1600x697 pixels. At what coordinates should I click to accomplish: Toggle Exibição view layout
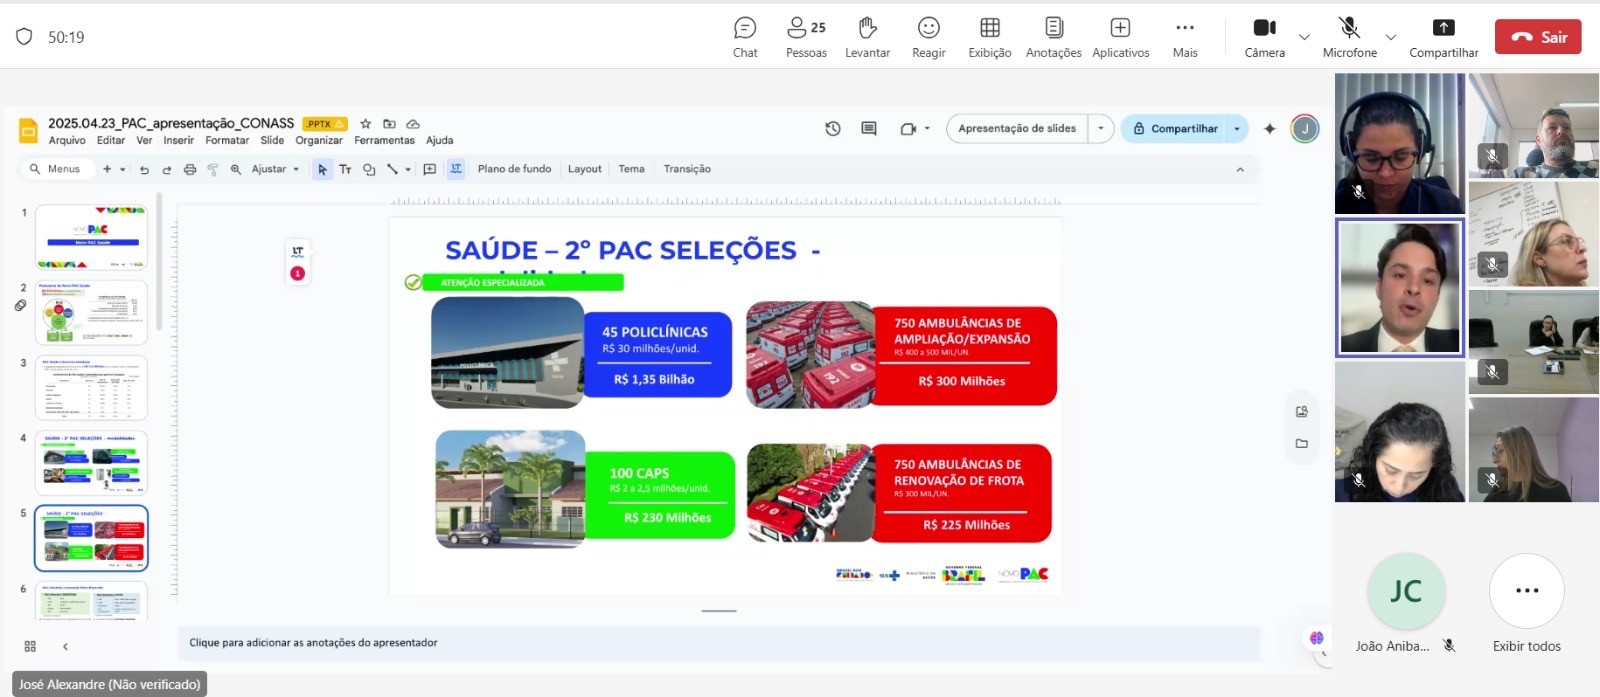[x=989, y=37]
